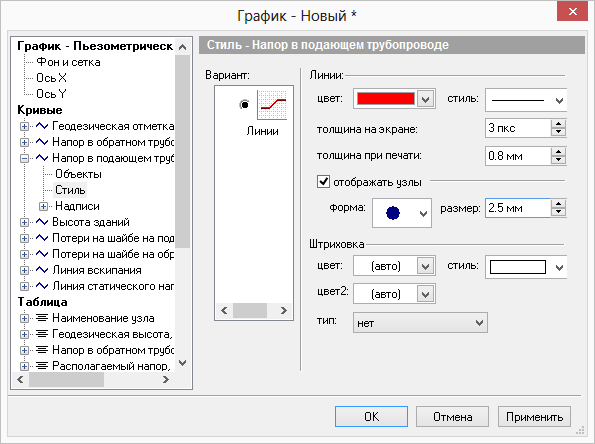Select the Линии variant thumbnail
Viewport: 595px width, 444px height.
[272, 105]
